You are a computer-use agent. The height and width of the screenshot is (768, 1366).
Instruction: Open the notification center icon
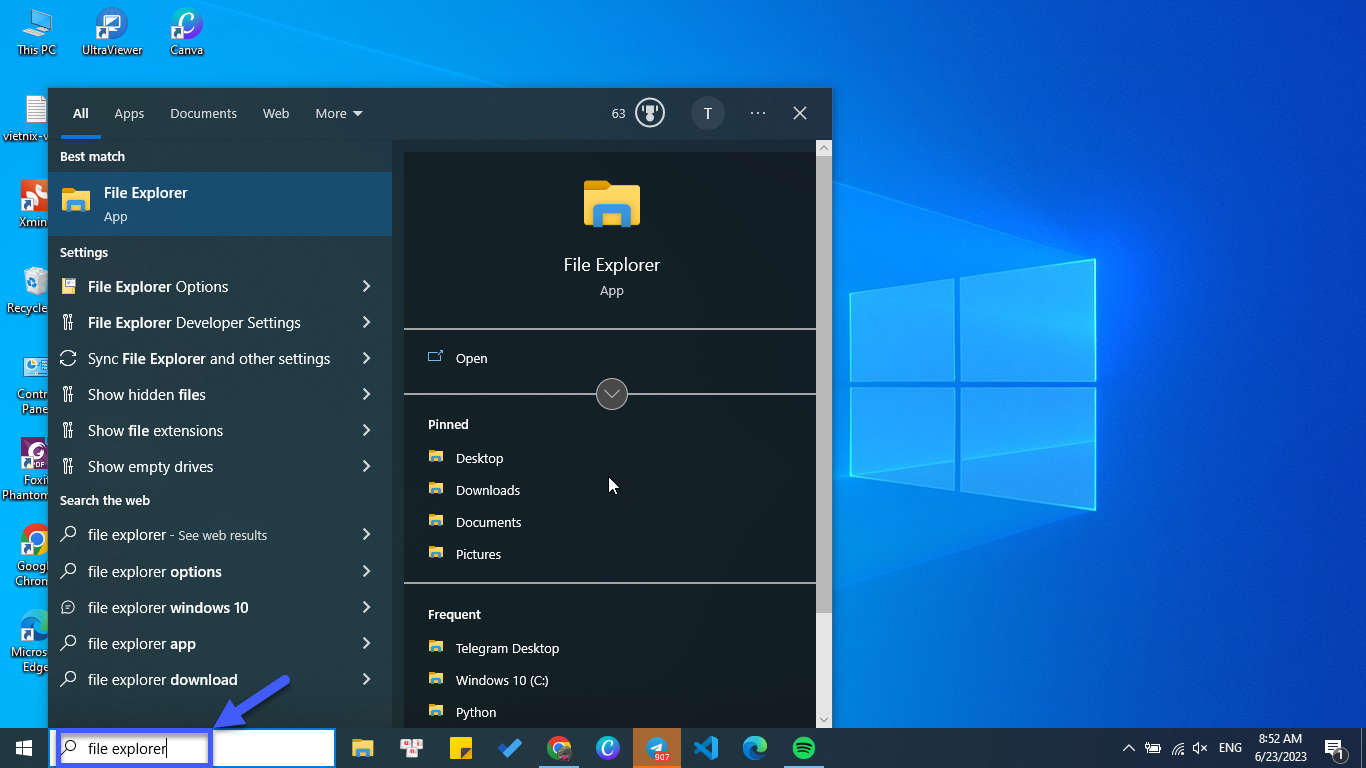[x=1334, y=748]
